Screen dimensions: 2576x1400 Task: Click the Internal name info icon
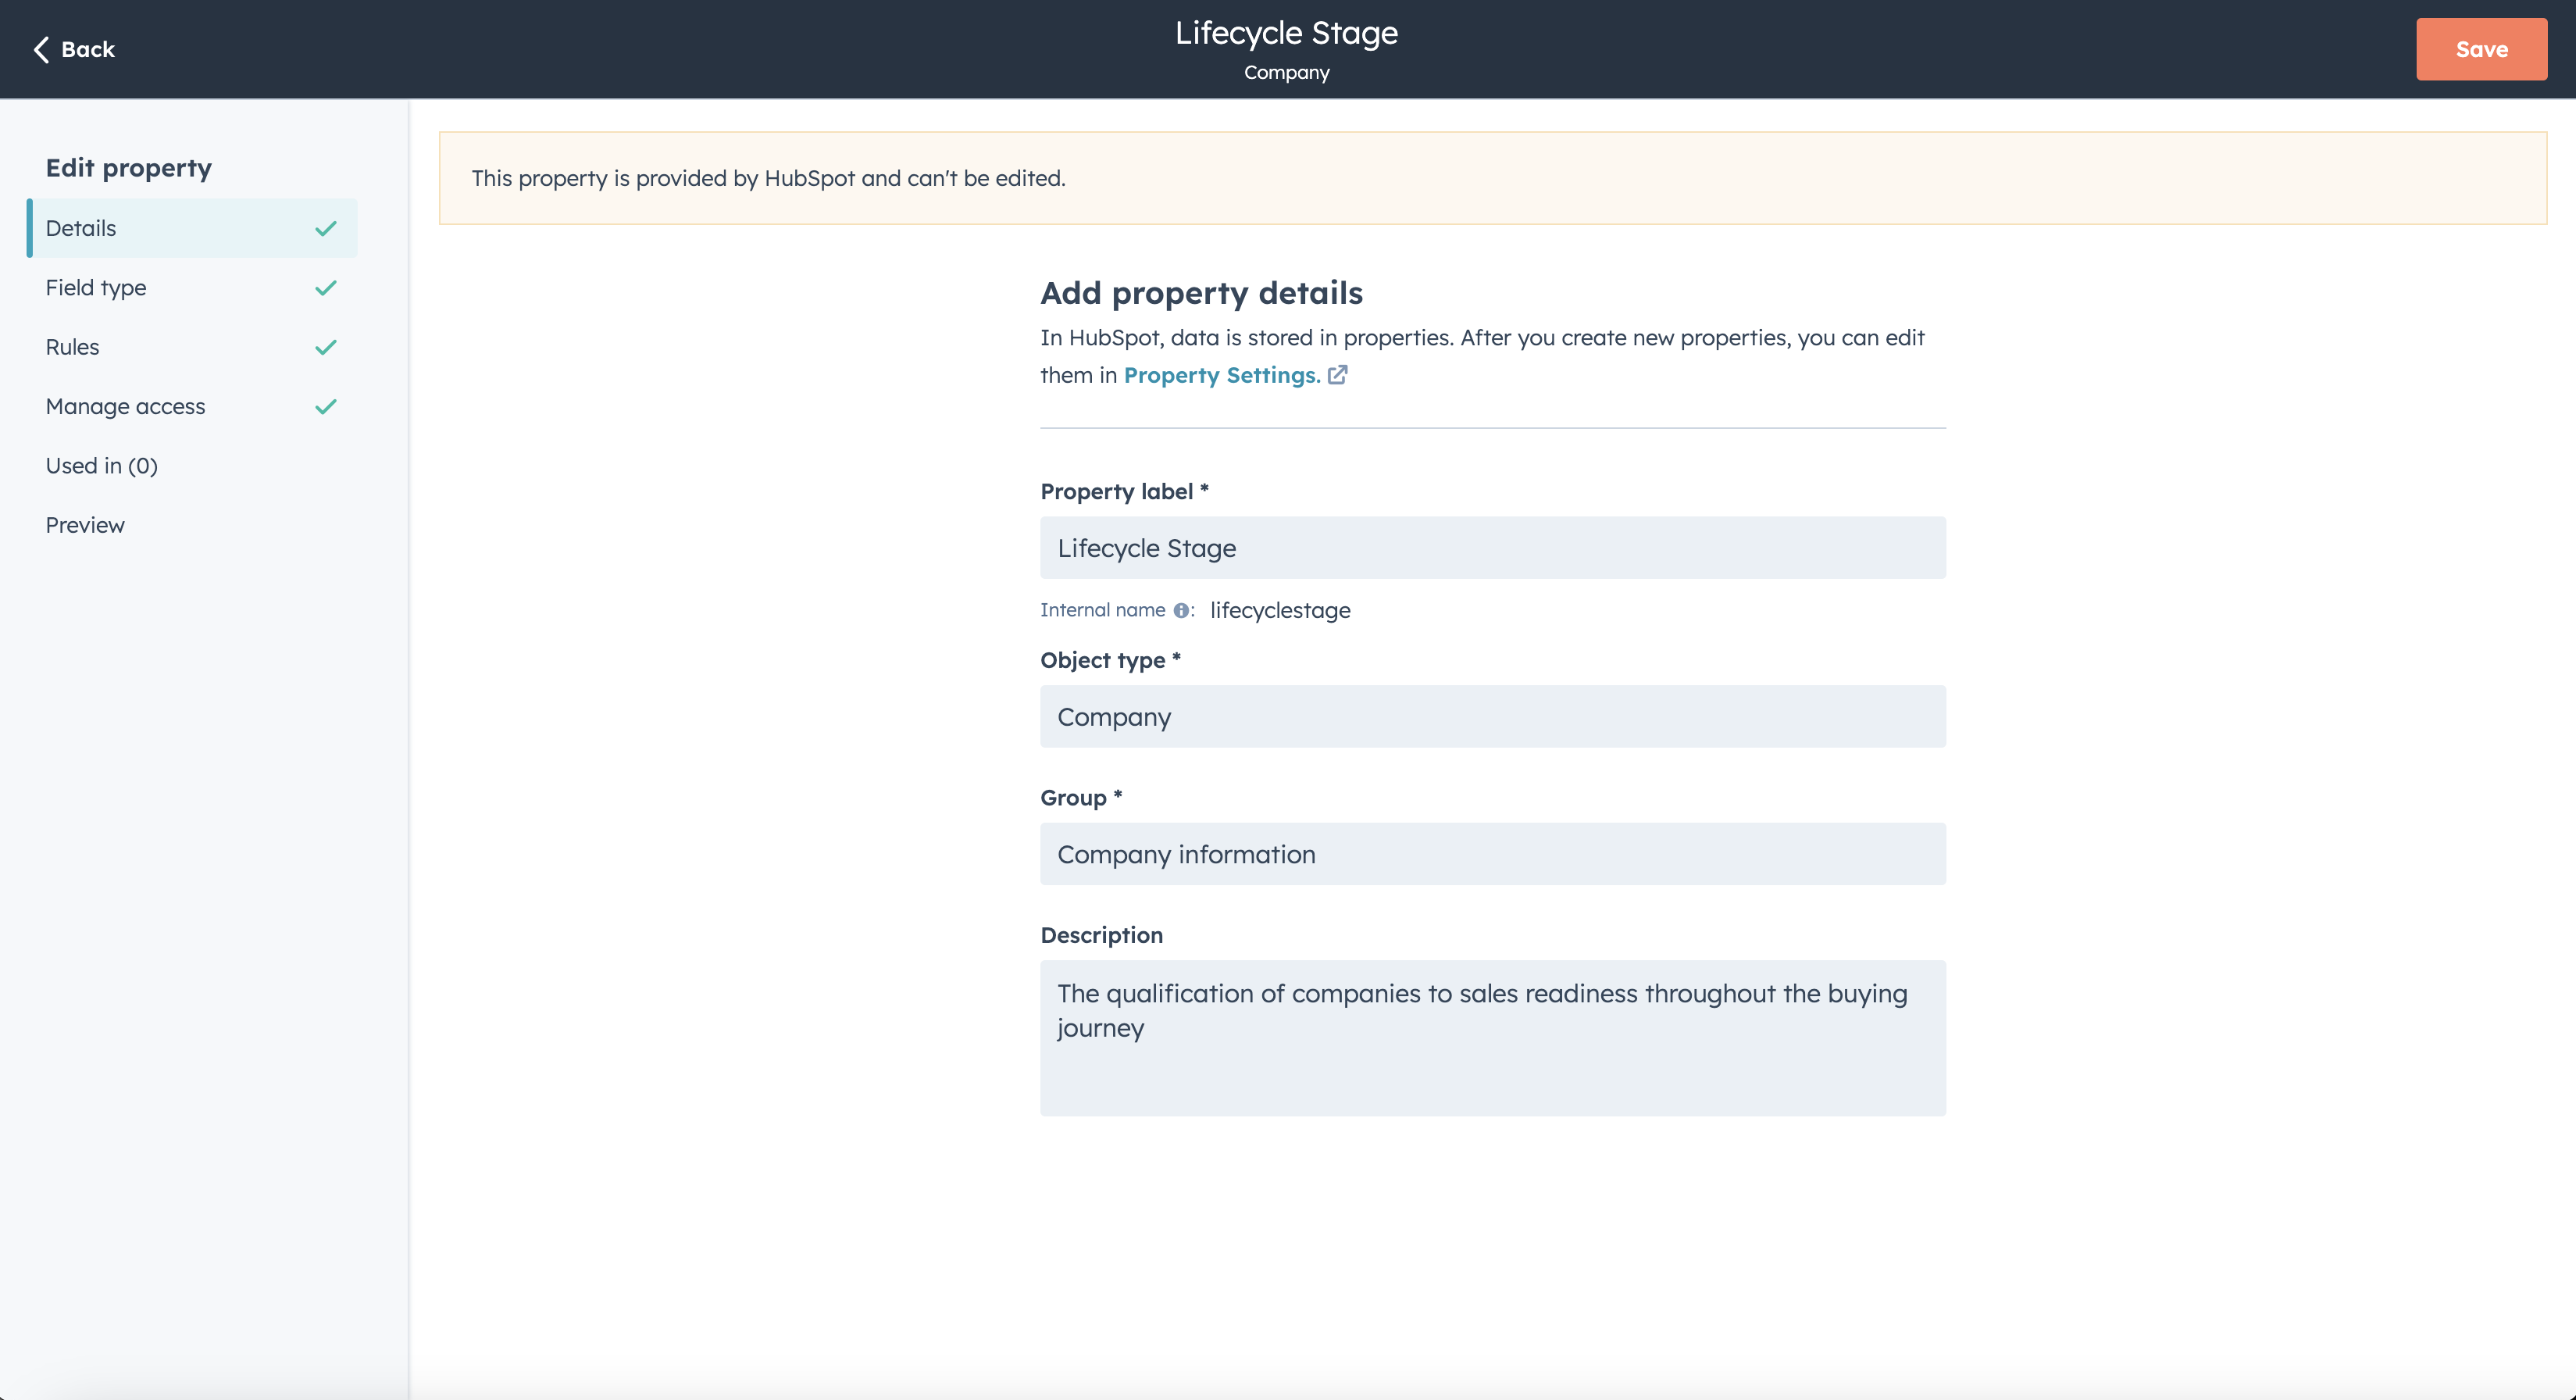point(1181,610)
